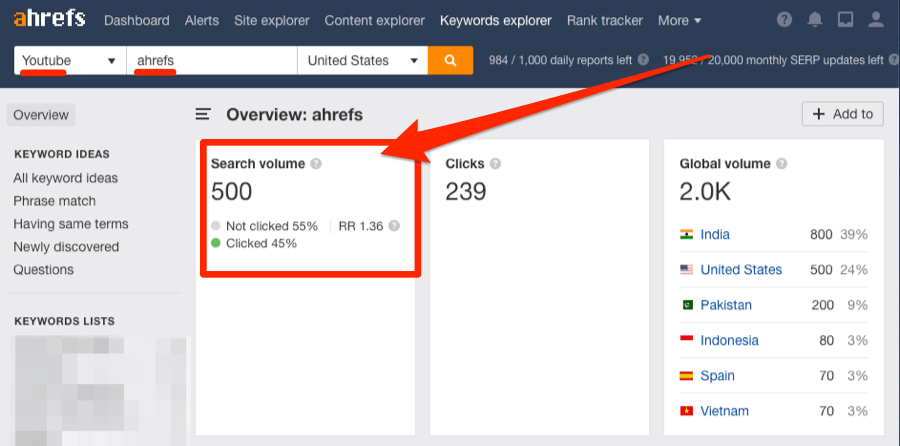Click the Not clicked 55% label
This screenshot has width=900, height=446.
[271, 226]
